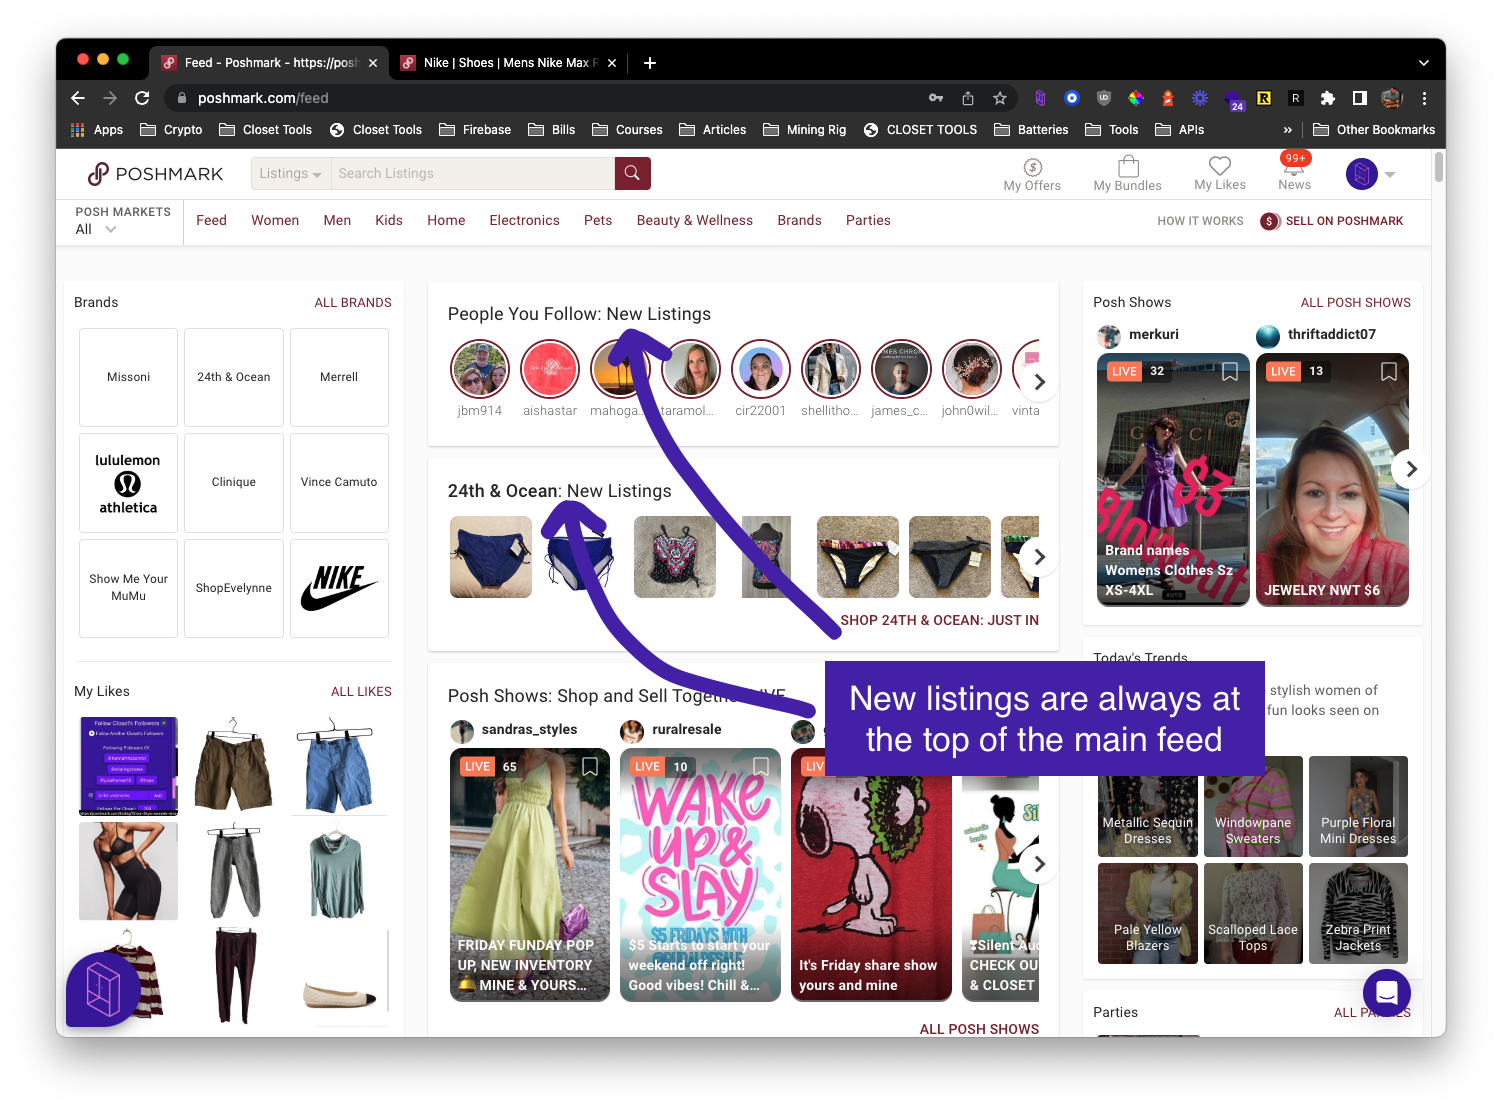Screen dimensions: 1502x1111
Task: Switch to the Nike Shoes browser tab
Action: pos(510,63)
